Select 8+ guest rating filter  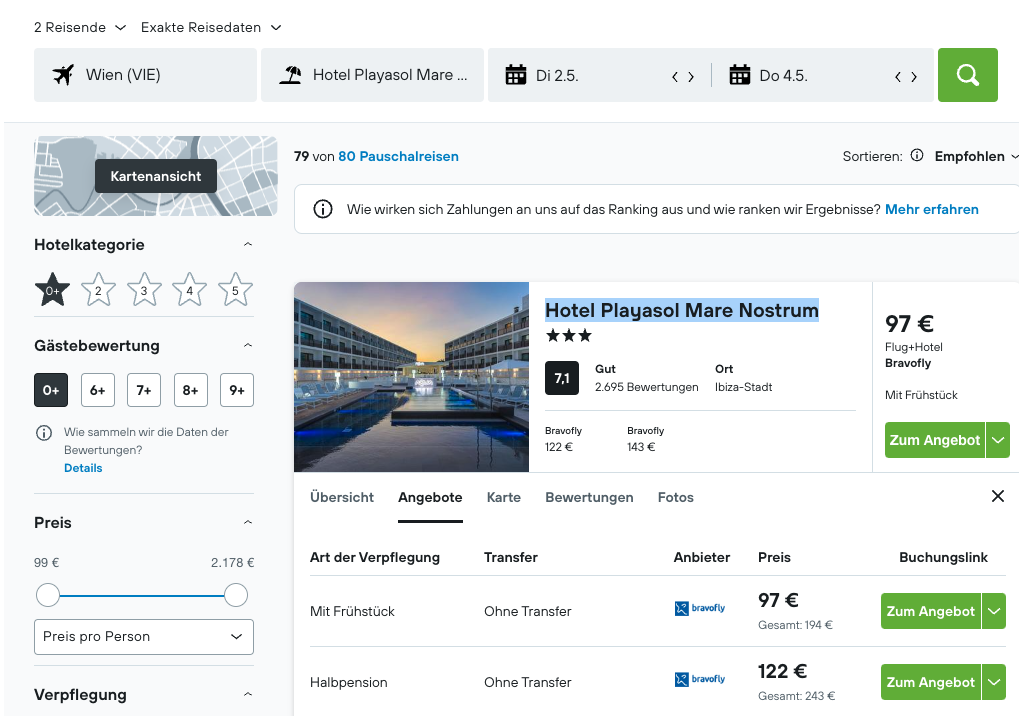[190, 390]
